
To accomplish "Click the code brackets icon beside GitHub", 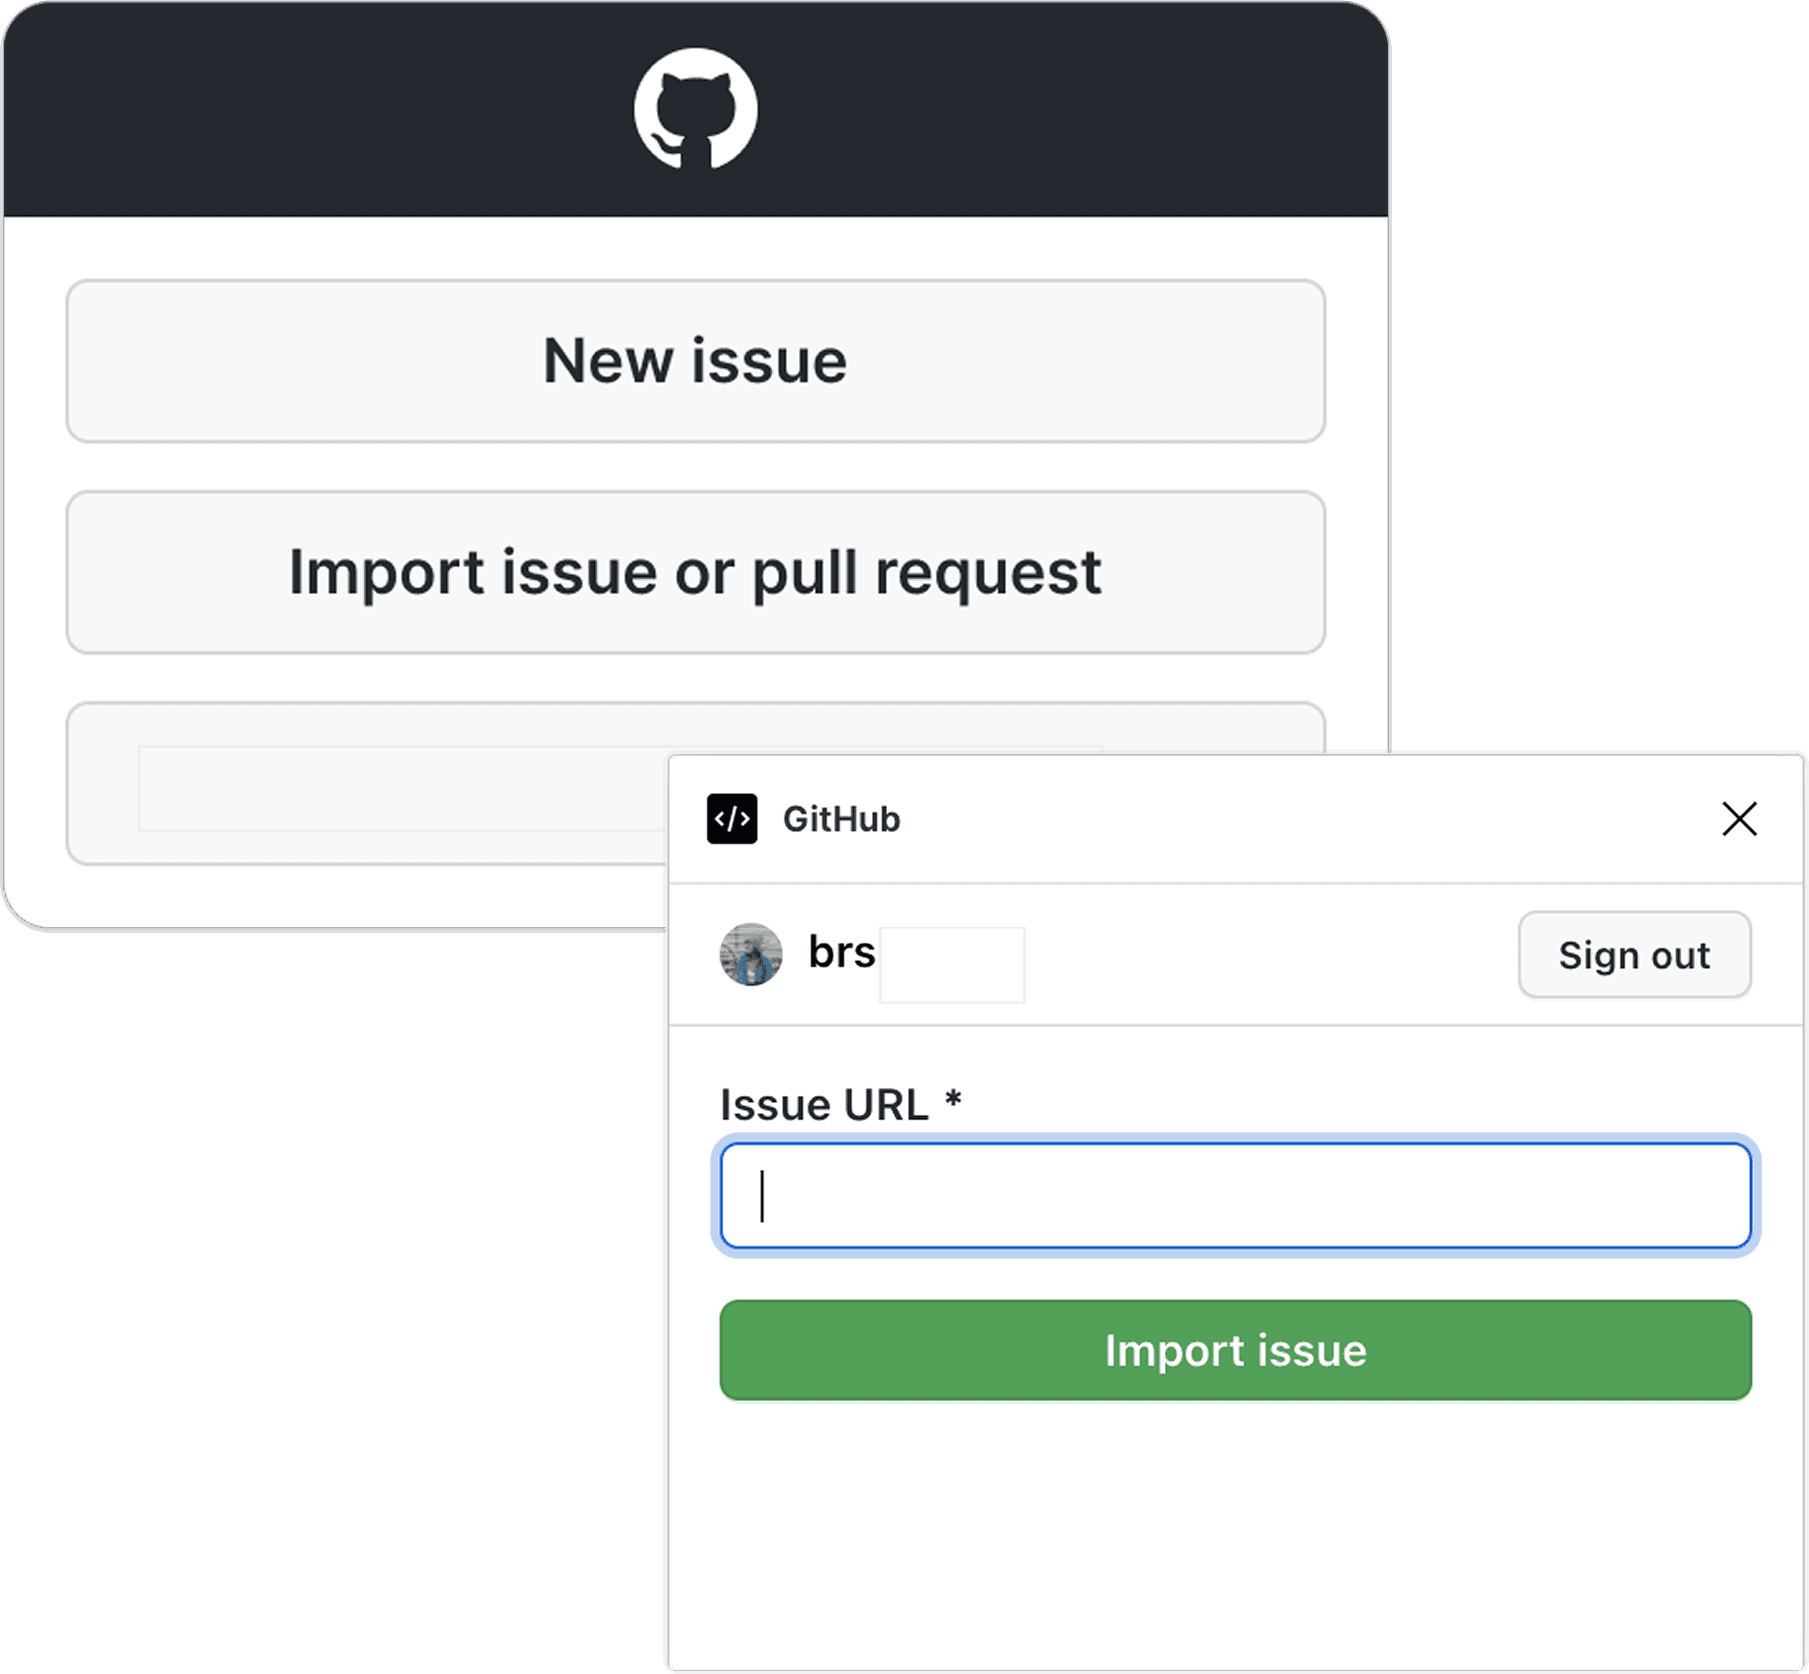I will (732, 819).
